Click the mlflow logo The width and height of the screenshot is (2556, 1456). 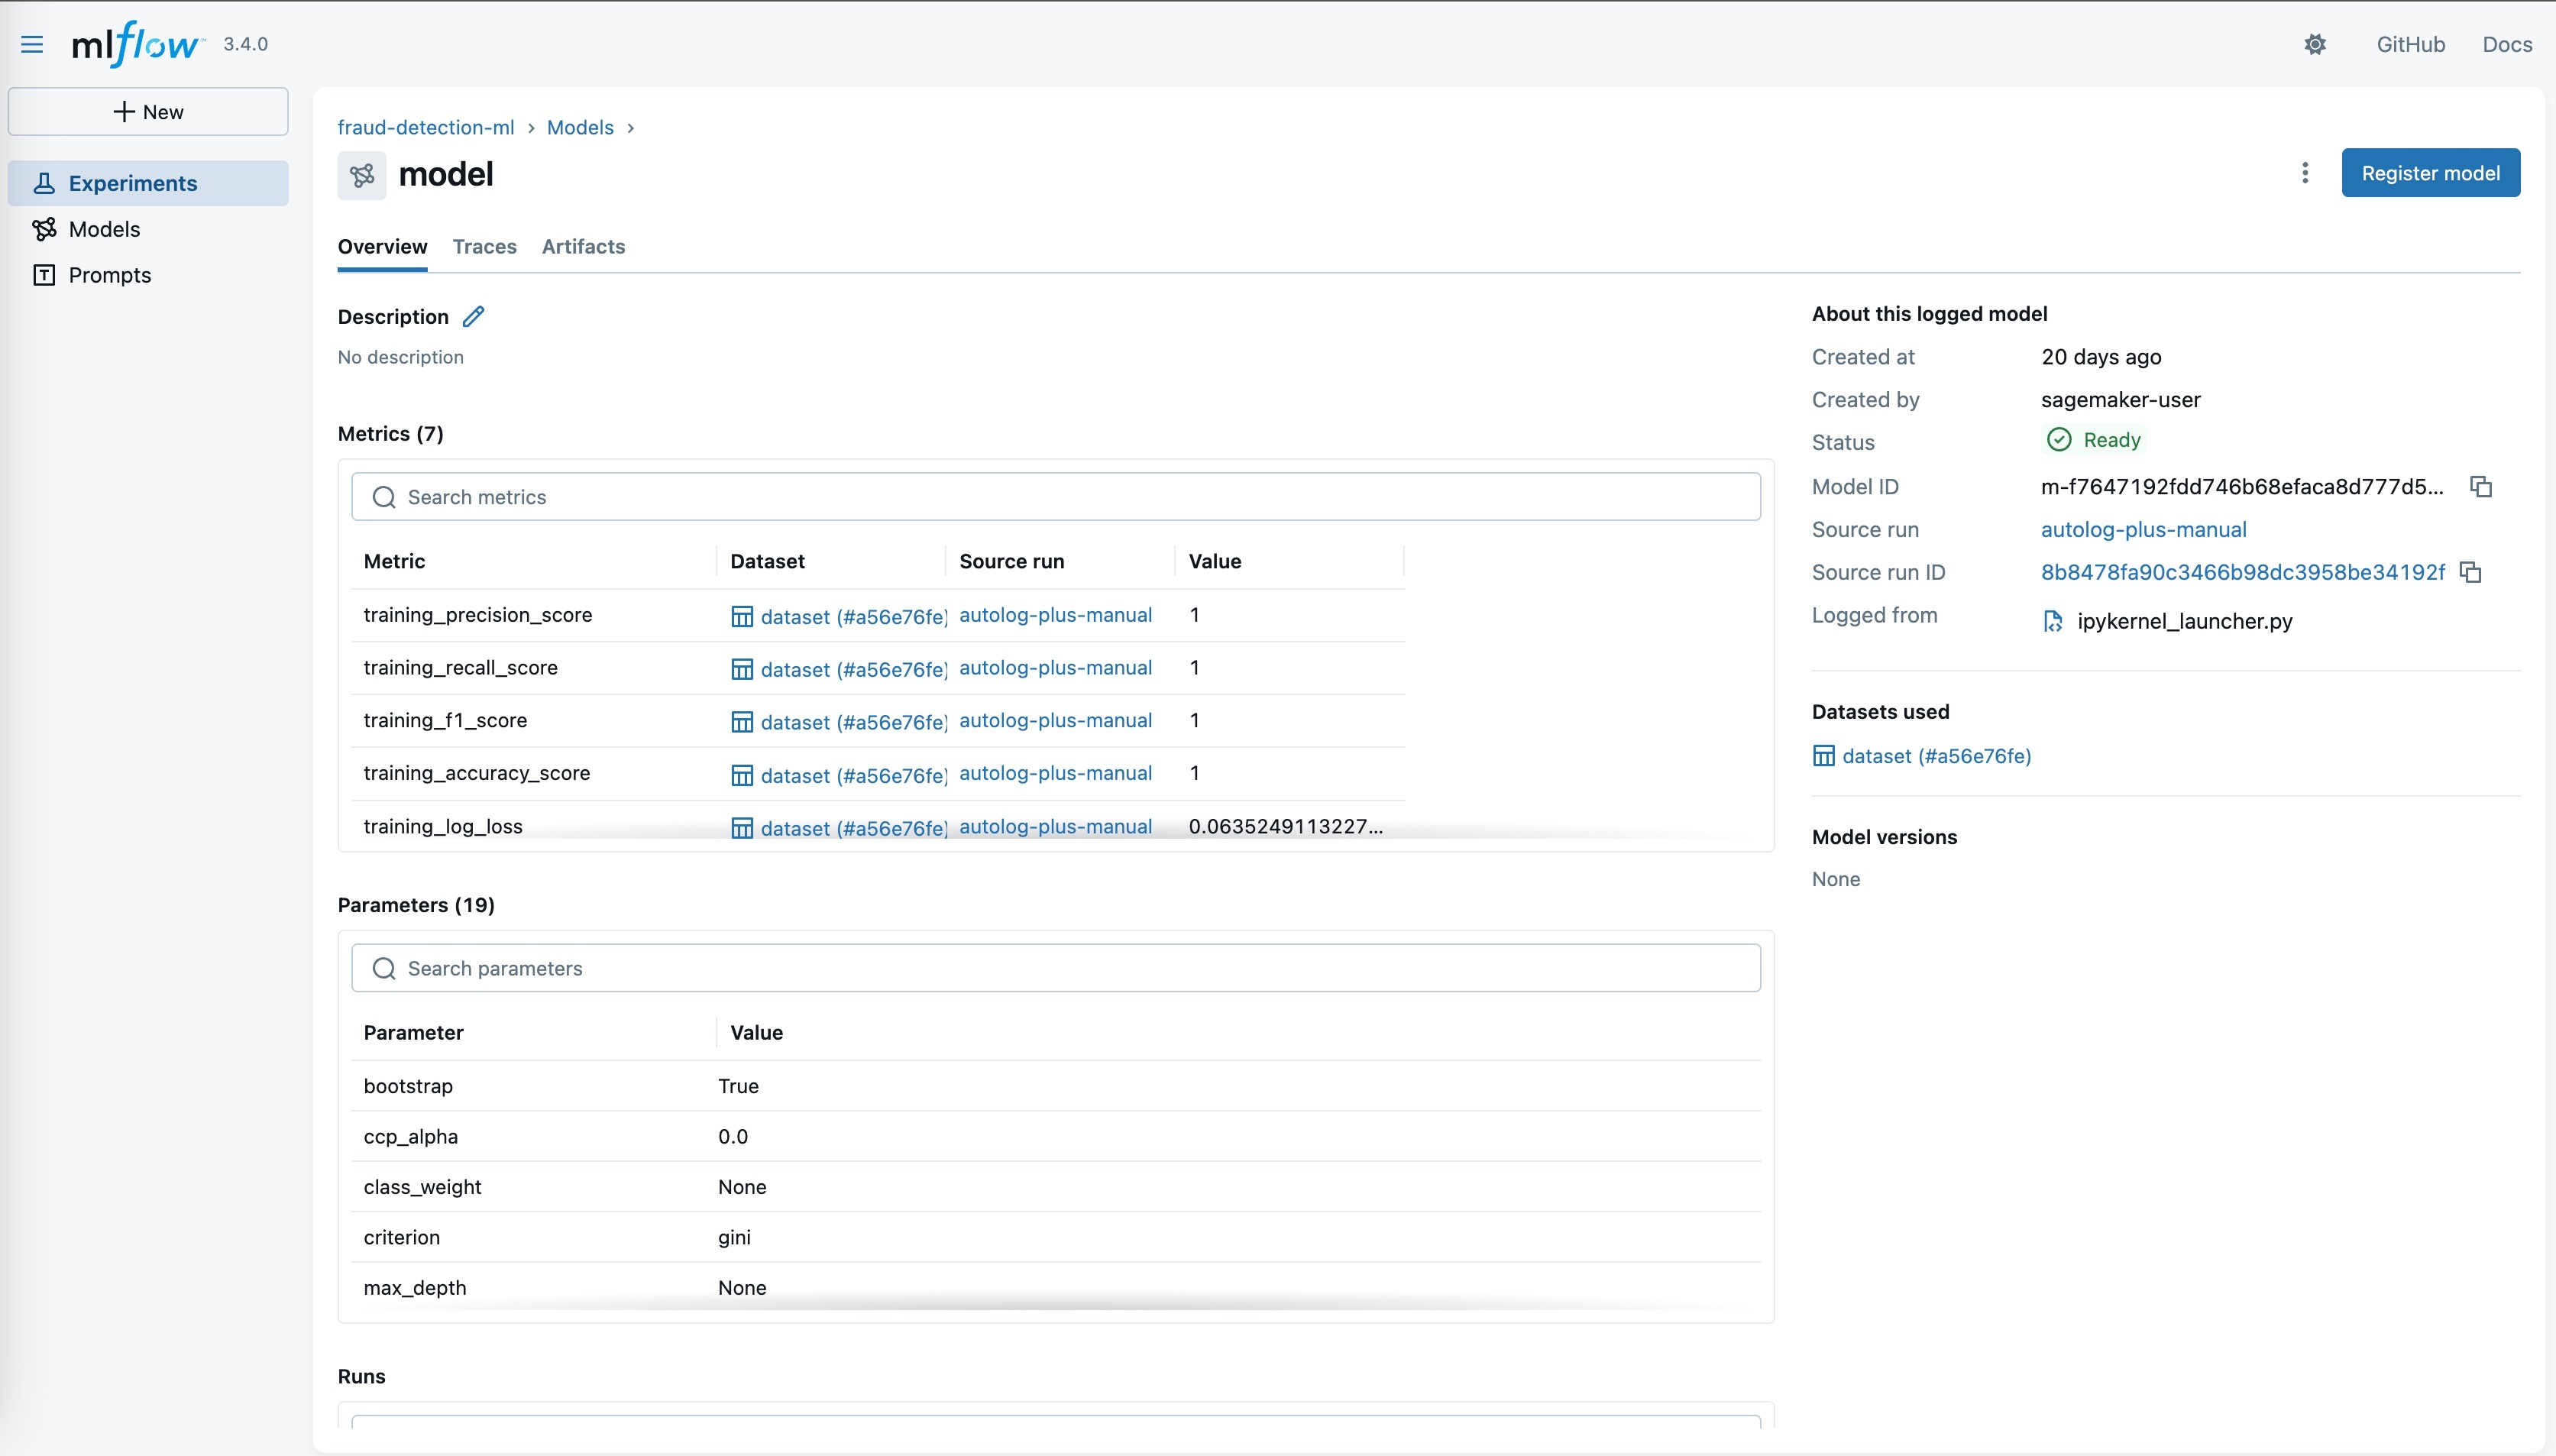point(136,44)
